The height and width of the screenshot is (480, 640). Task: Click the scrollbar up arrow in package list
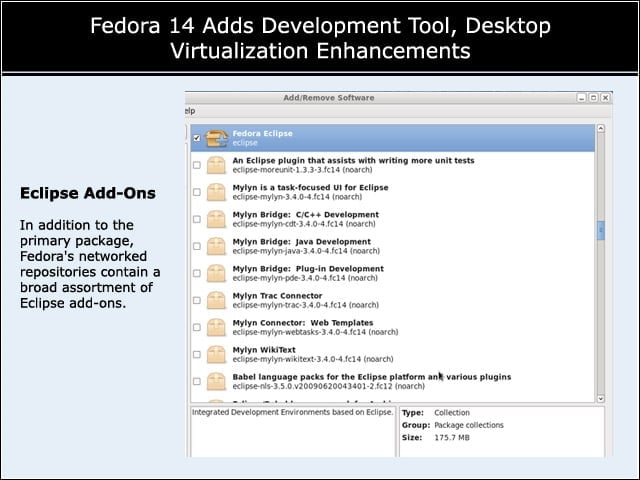pos(600,129)
